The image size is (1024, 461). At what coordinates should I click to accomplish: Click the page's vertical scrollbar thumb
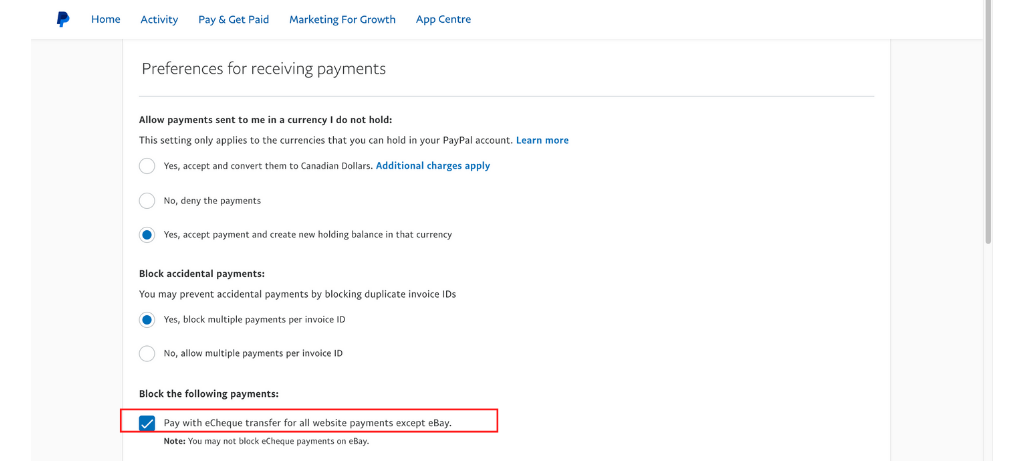[x=988, y=121]
